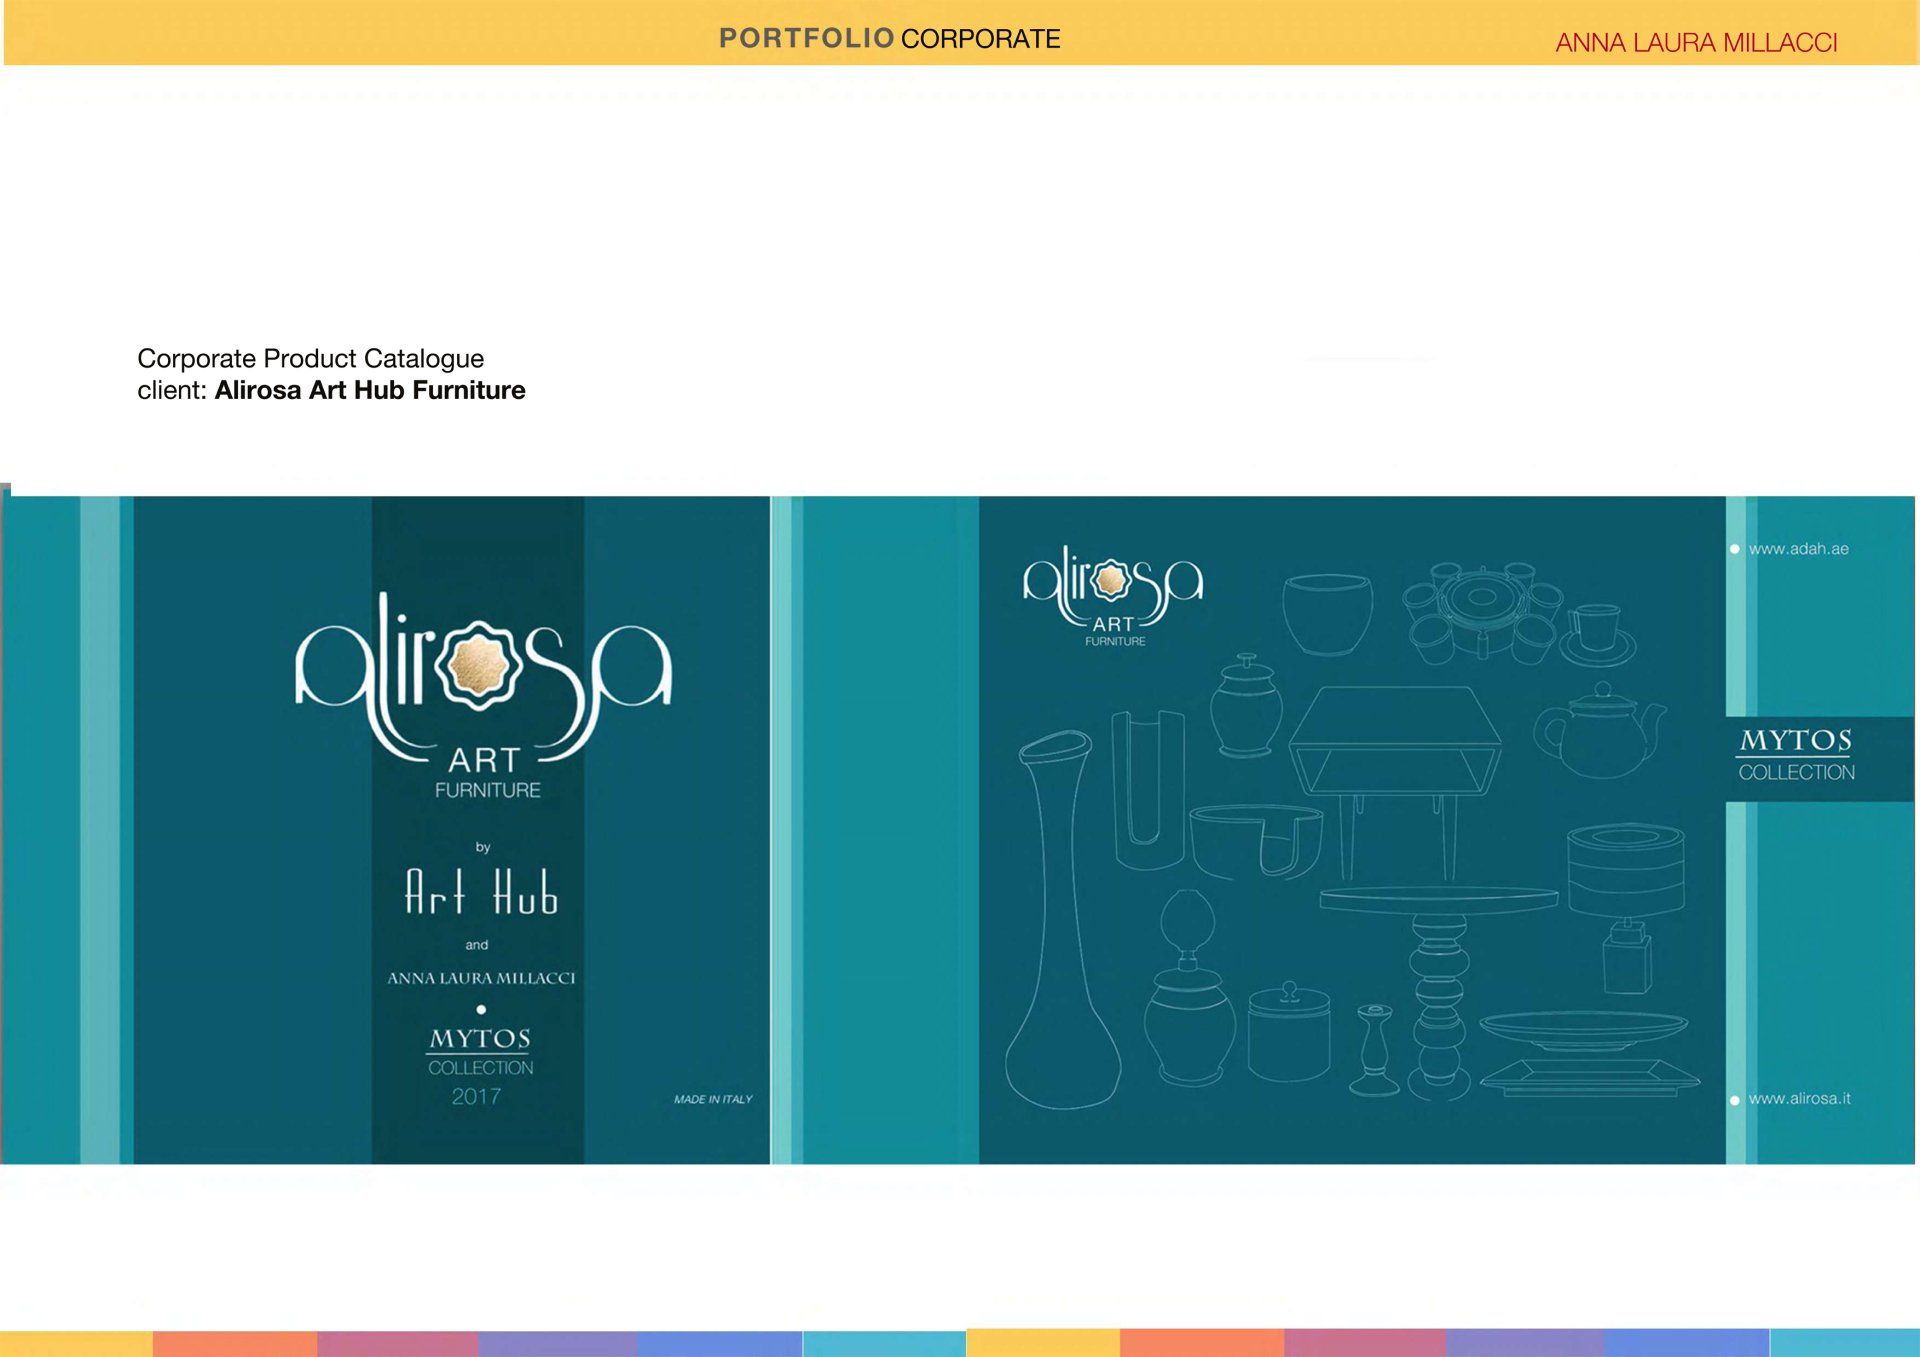Screen dimensions: 1920x1357
Task: Click the MADE IN ITALY caption
Action: pos(712,1099)
